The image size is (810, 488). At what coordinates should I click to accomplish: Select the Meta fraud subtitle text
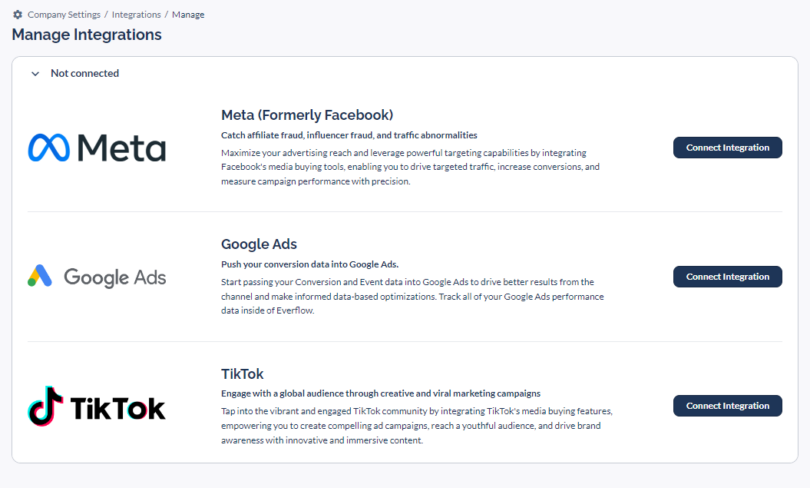pos(349,135)
